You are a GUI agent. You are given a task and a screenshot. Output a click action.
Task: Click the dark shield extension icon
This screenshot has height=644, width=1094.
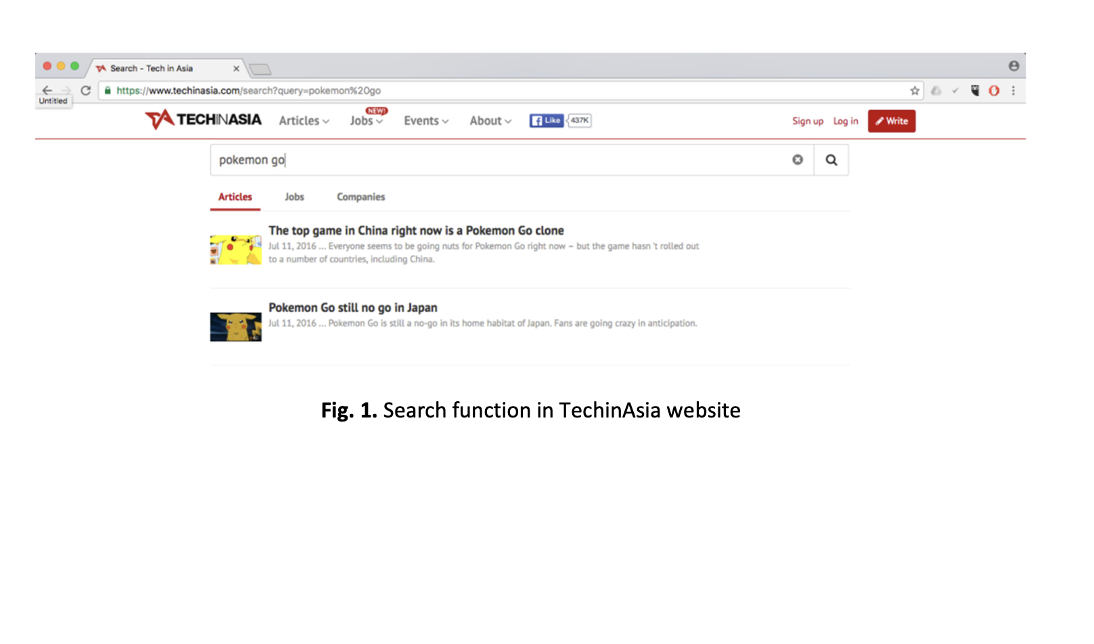[x=975, y=90]
